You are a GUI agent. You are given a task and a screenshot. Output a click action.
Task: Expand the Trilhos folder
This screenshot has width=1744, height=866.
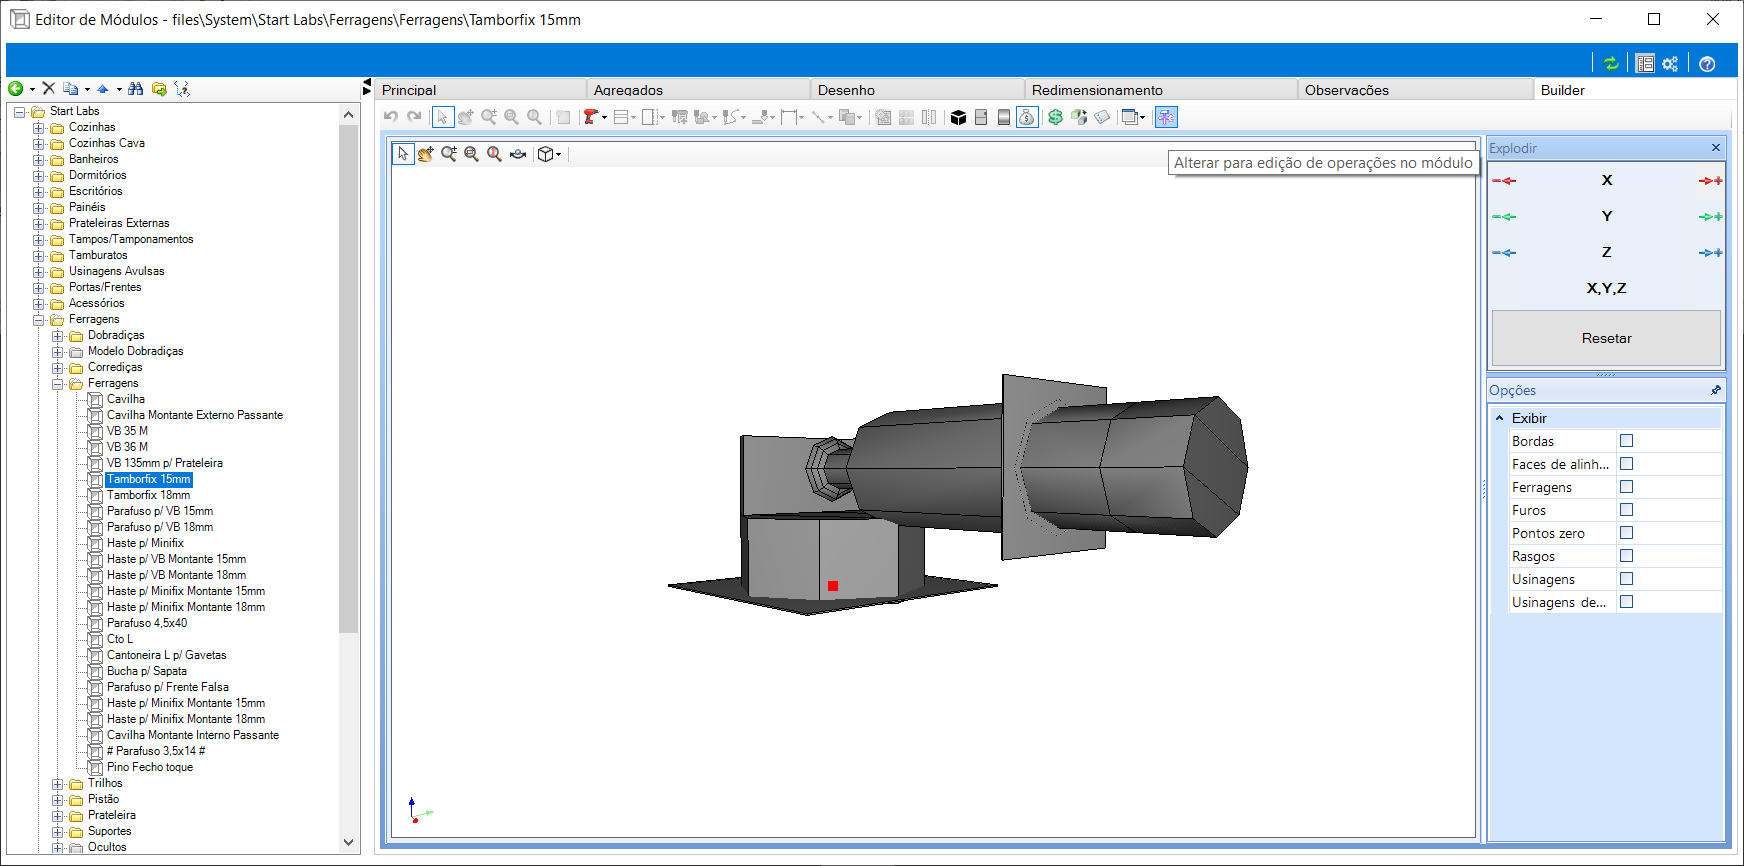[57, 784]
